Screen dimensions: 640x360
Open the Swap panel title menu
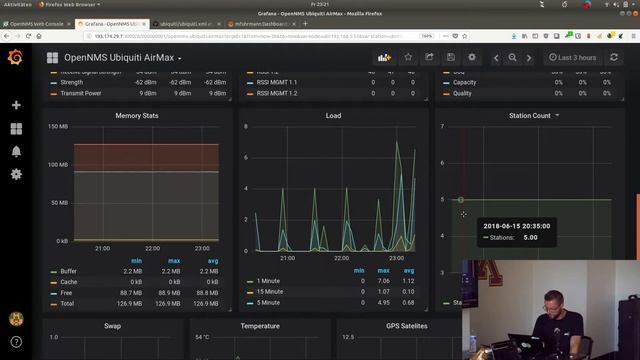click(112, 326)
